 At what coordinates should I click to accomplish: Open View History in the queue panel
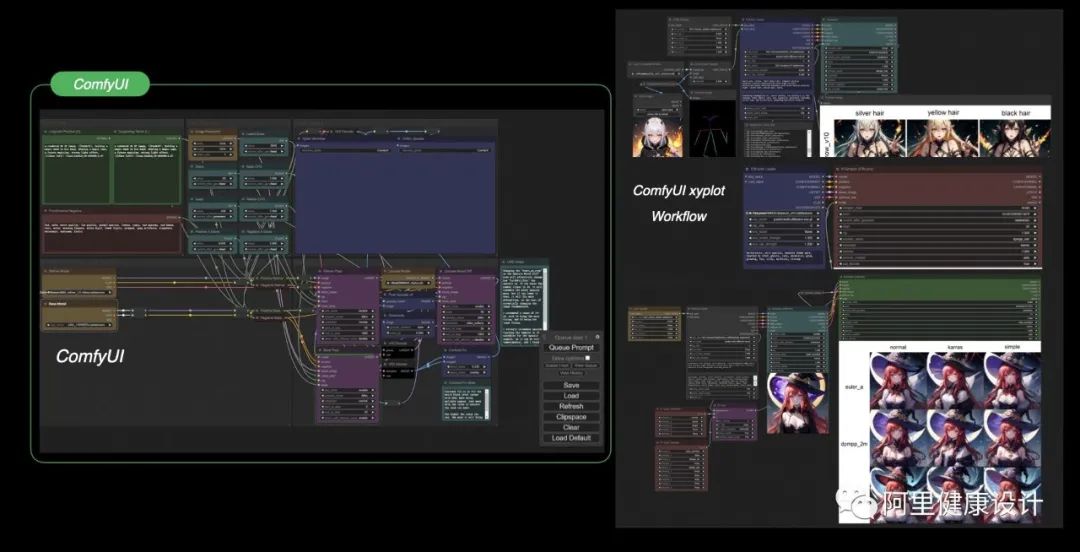click(571, 373)
